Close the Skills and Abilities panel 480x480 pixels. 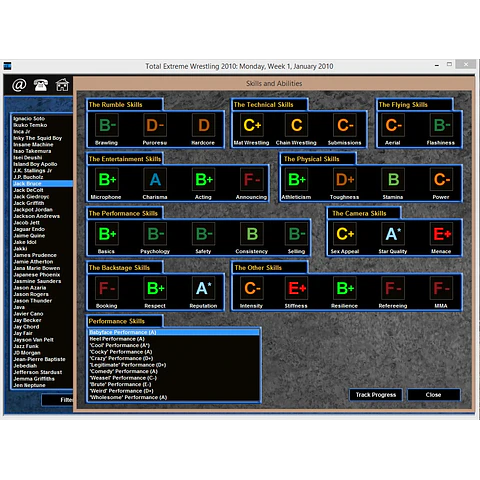434,395
